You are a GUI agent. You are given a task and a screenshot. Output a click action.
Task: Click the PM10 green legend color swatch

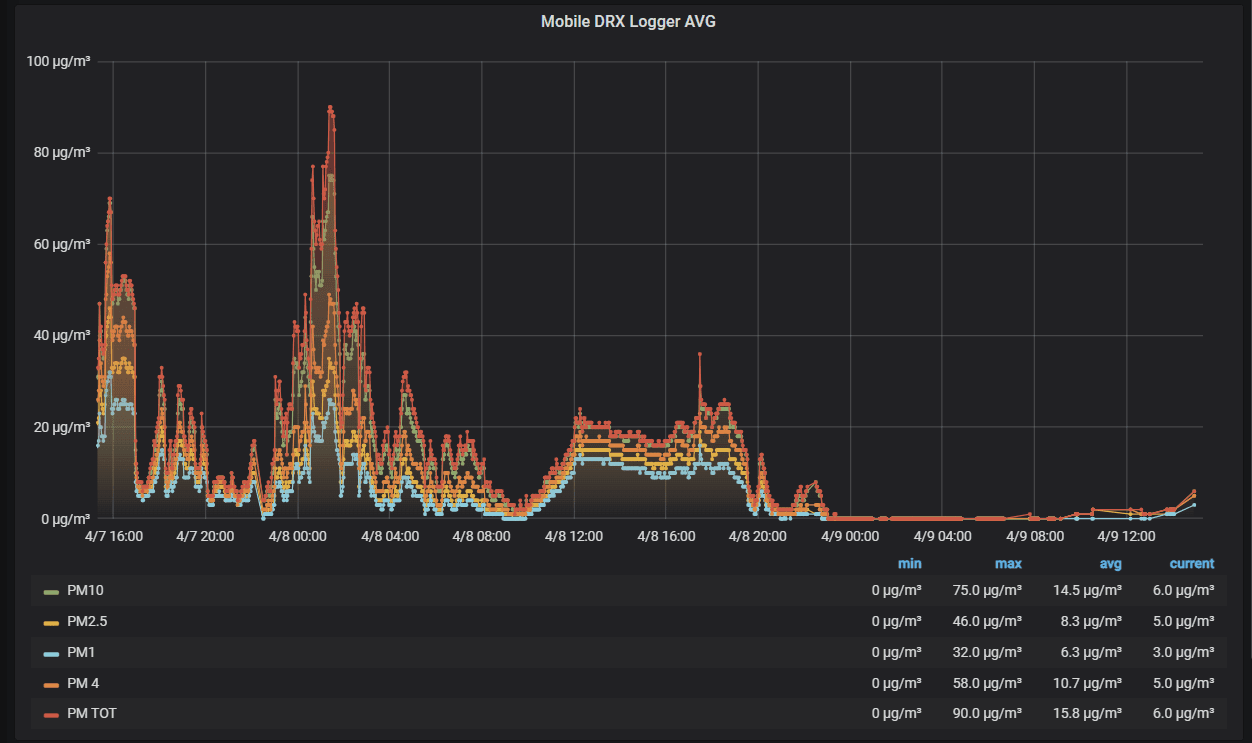click(52, 592)
